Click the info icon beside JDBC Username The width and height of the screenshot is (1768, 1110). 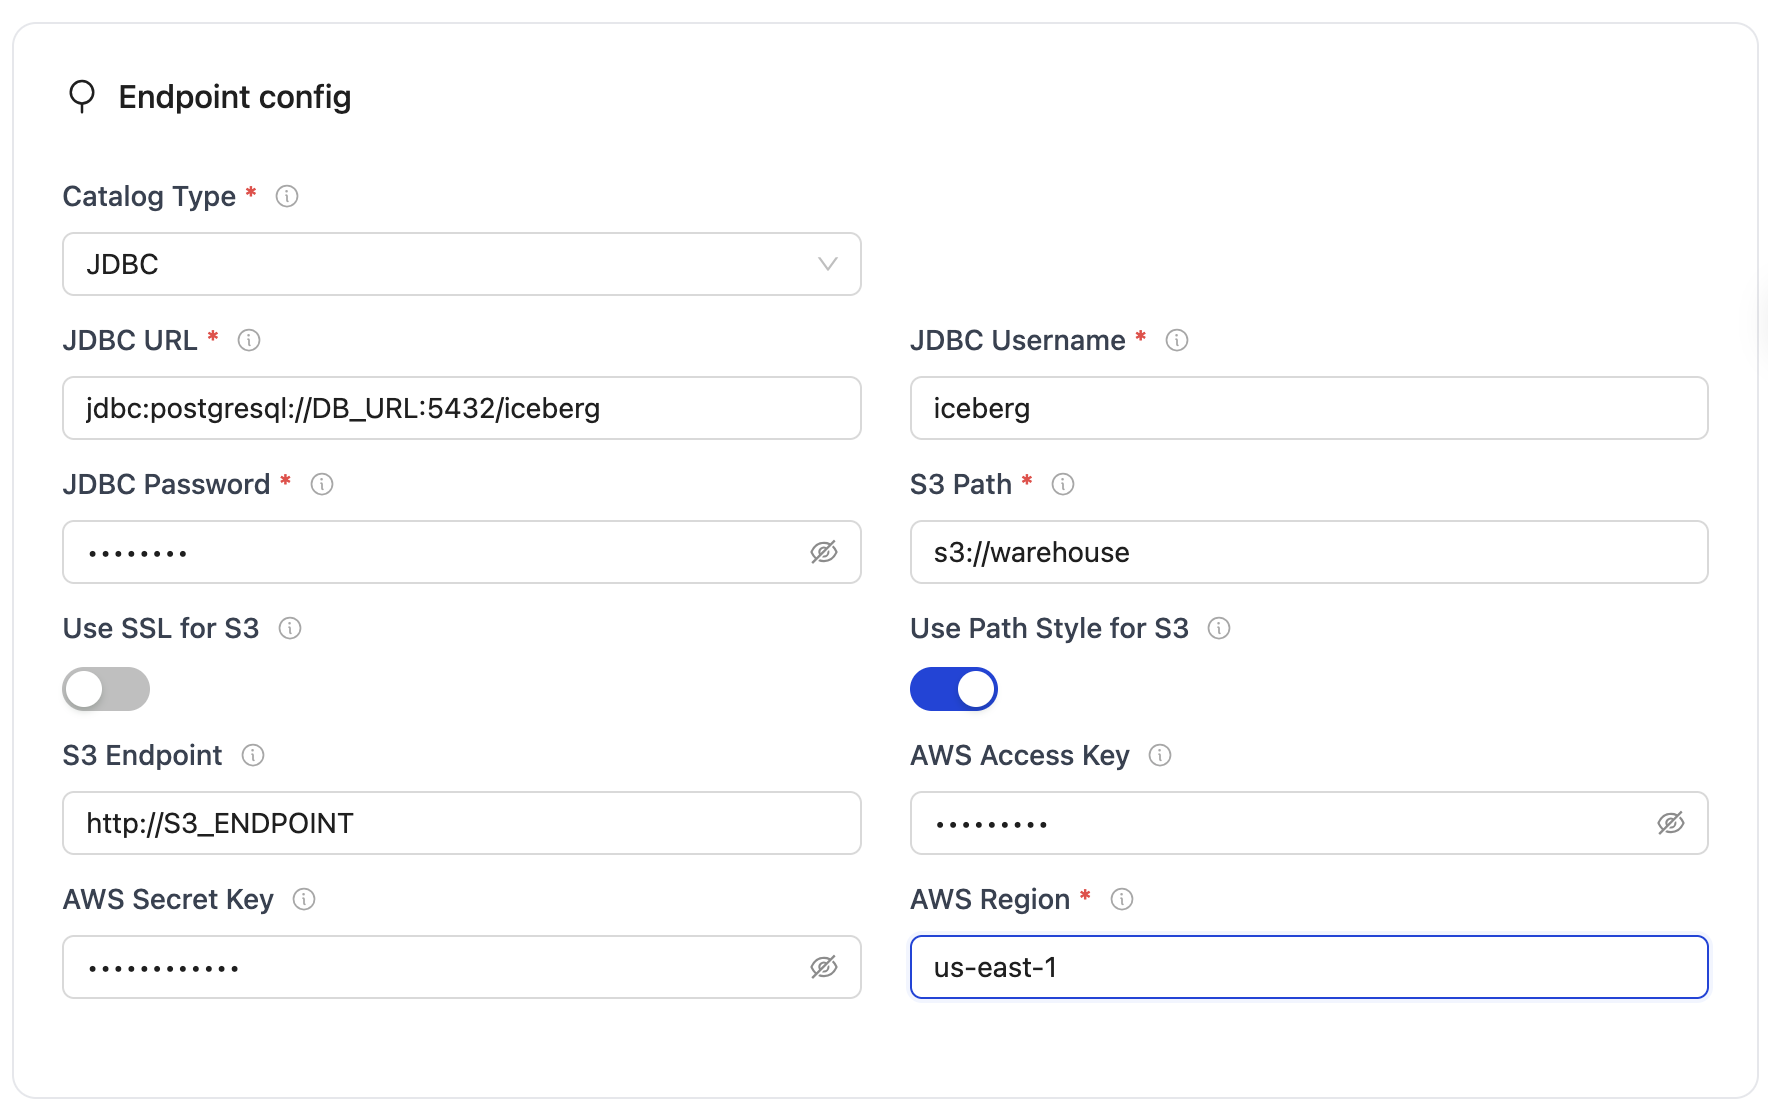coord(1177,340)
